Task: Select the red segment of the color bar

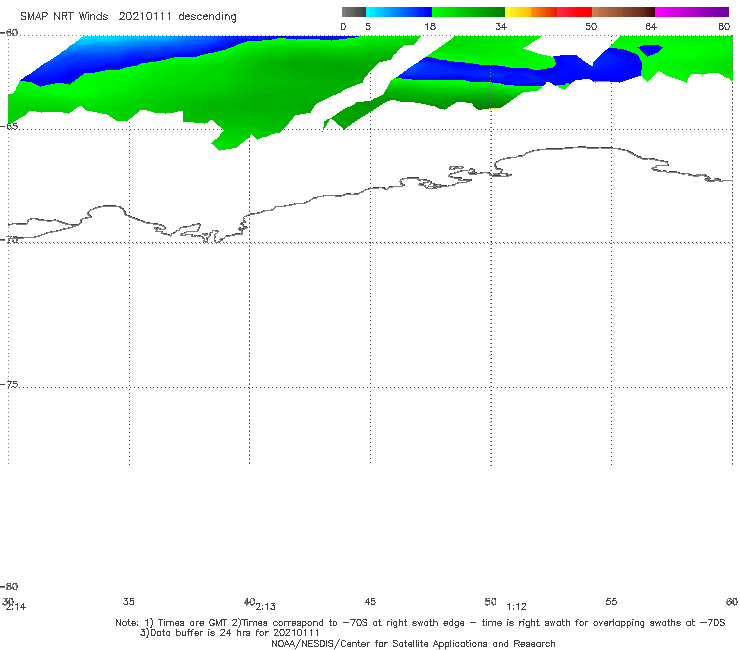Action: click(574, 12)
